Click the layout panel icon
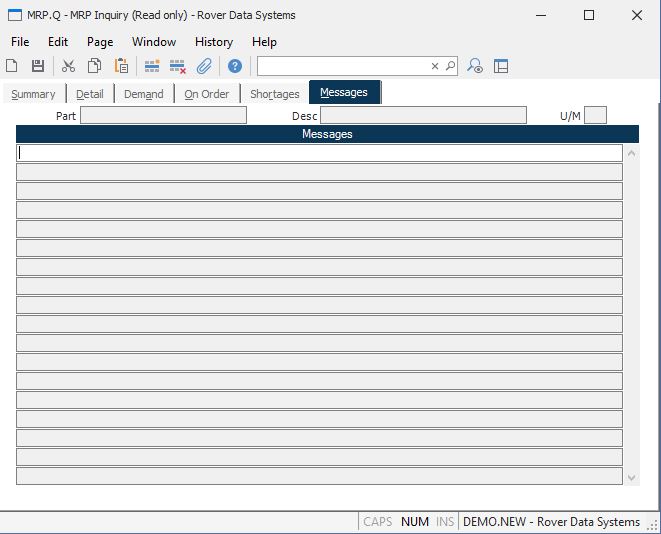Screen dimensions: 661x534 [x=501, y=66]
